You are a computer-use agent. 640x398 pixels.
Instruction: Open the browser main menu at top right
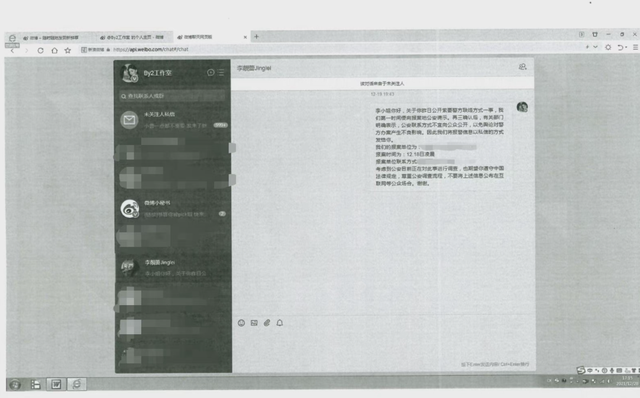(x=636, y=47)
